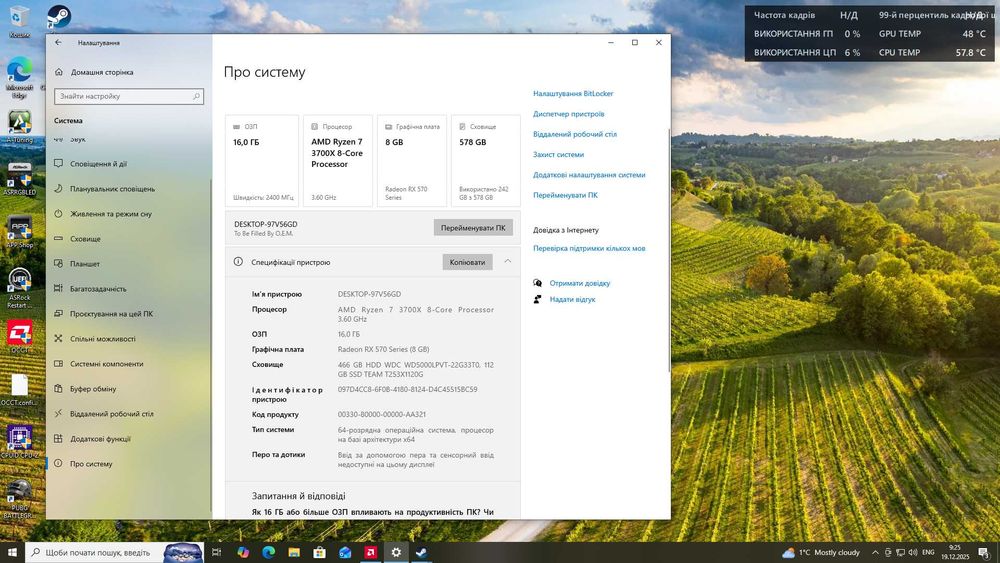Click the ОЗП 16,0 ГБ card
Image resolution: width=1000 pixels, height=563 pixels.
(262, 161)
